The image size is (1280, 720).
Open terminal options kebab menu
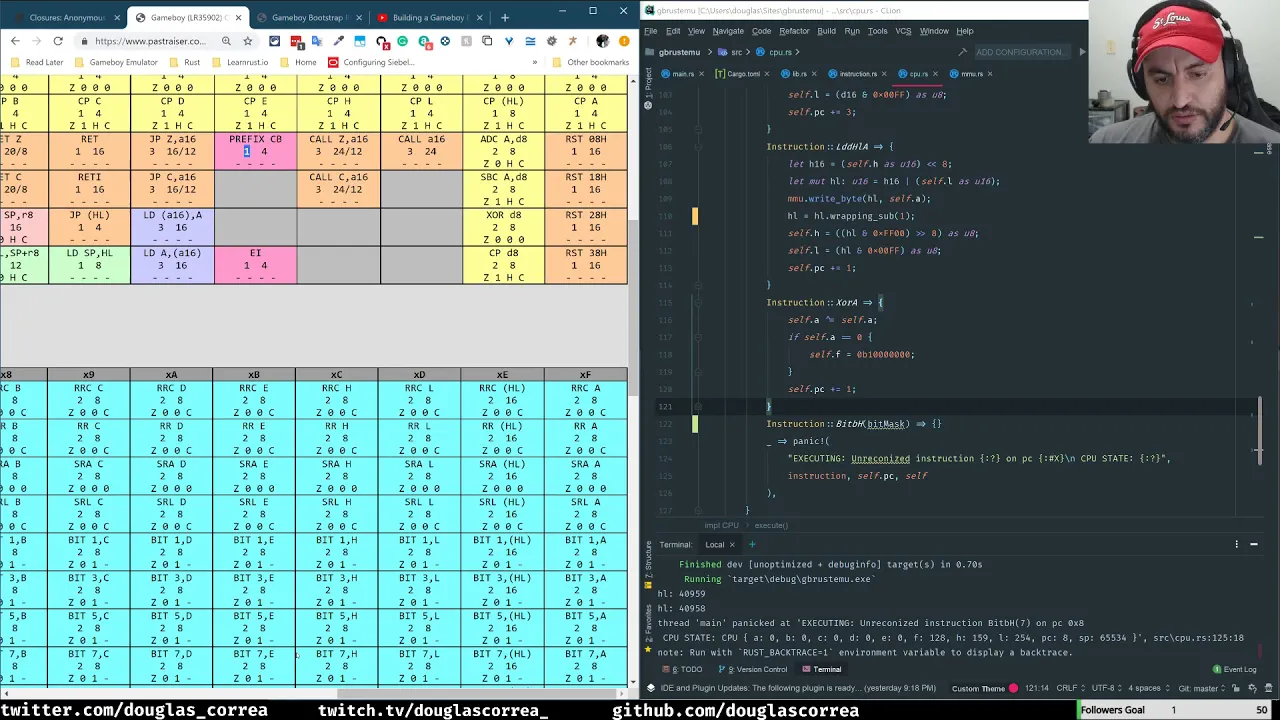[1236, 545]
